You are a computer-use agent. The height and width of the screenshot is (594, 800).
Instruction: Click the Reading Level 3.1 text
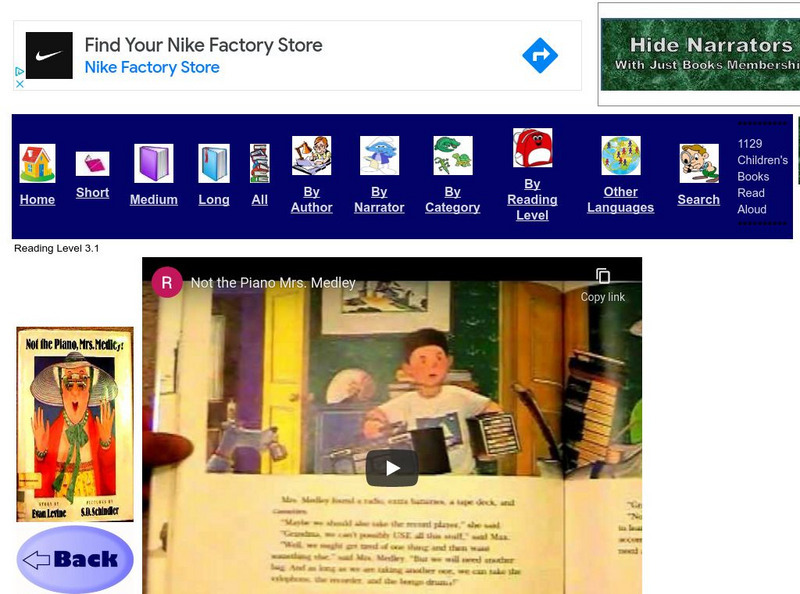(x=57, y=249)
